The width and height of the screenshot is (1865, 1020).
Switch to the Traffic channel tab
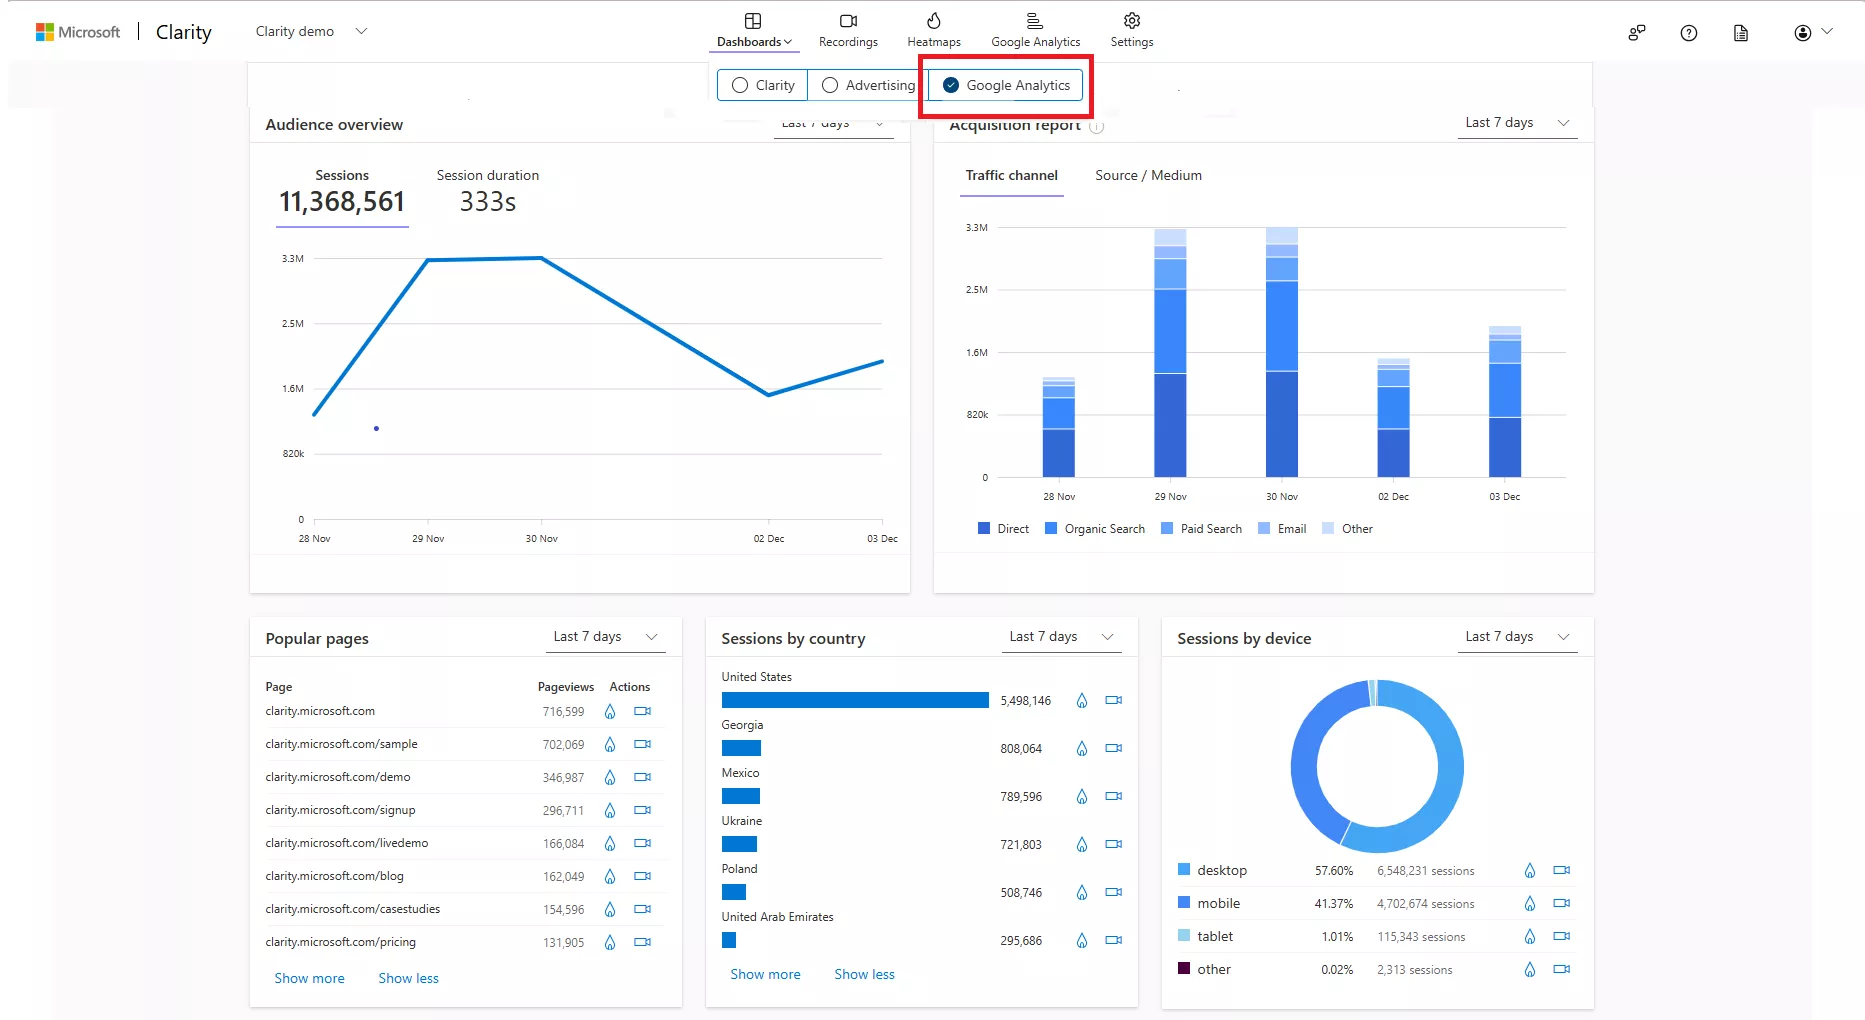[1011, 176]
